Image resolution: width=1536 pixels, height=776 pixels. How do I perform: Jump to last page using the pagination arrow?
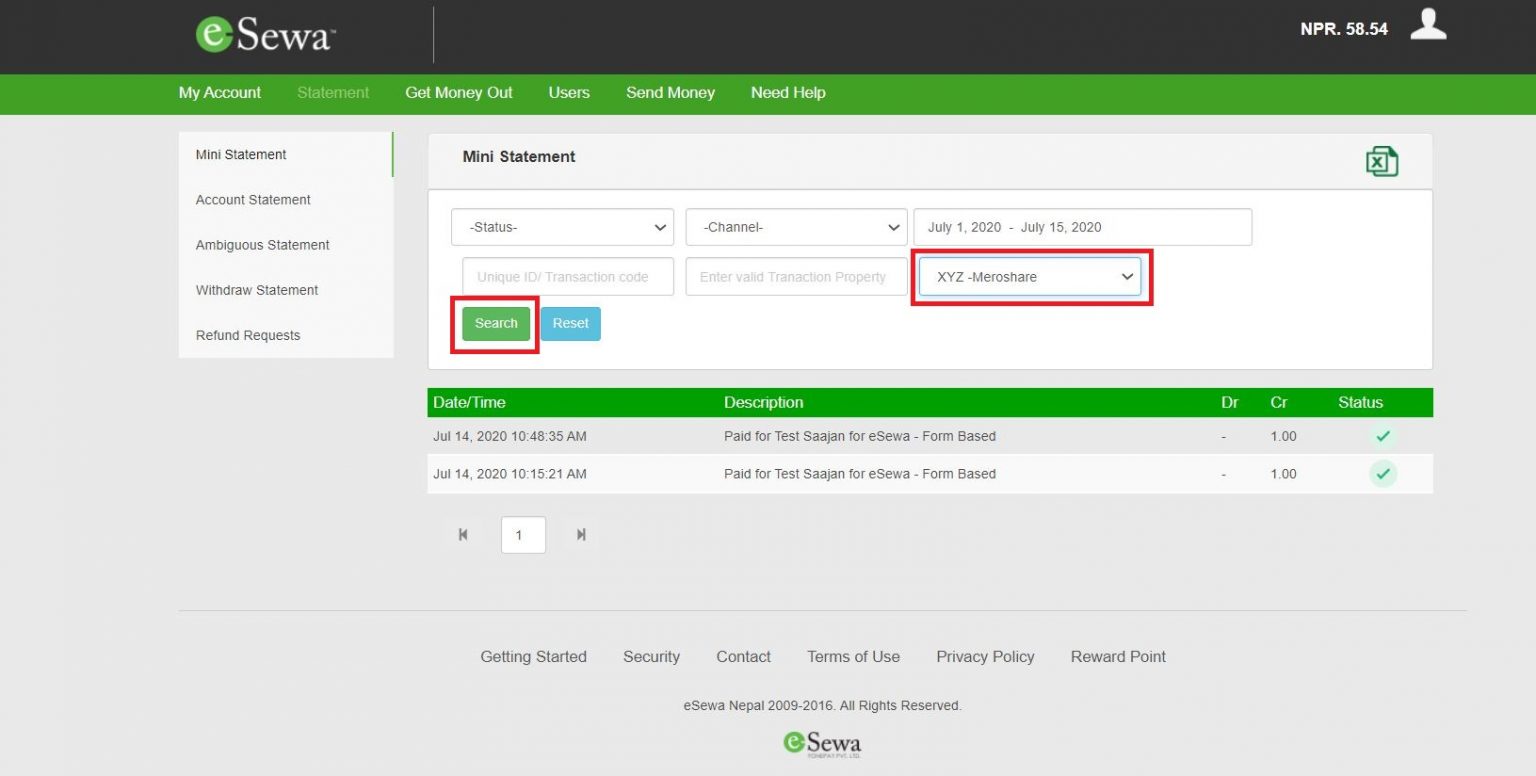(x=581, y=535)
